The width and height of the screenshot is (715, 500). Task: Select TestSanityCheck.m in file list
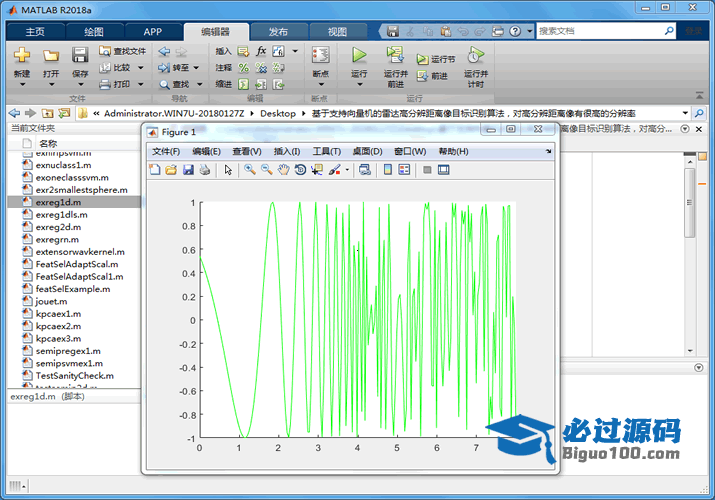[74, 376]
